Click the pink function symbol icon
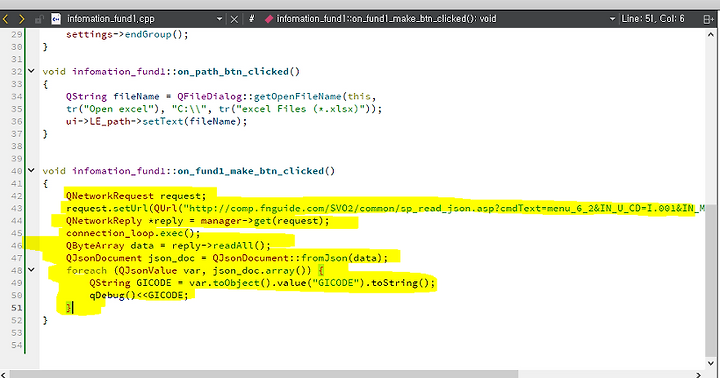Screen dimensions: 720x378 tap(269, 19)
